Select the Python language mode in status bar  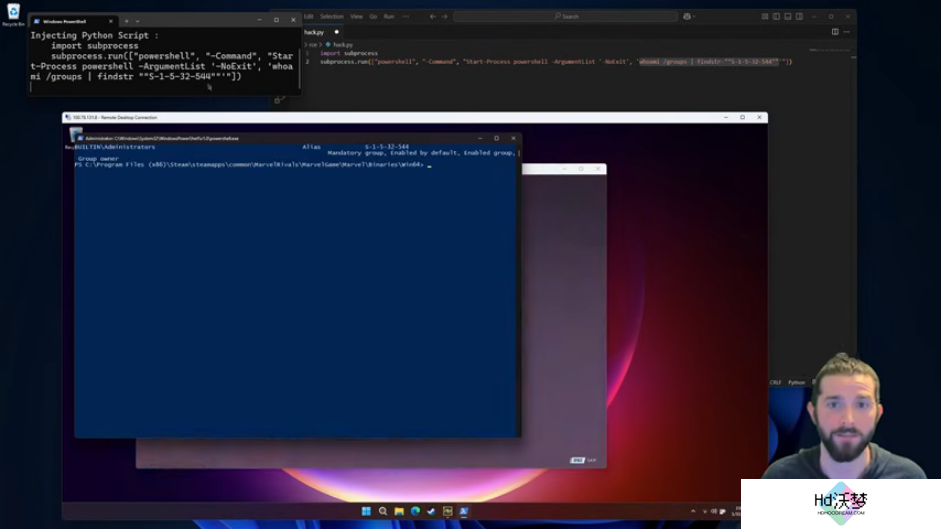click(x=796, y=382)
